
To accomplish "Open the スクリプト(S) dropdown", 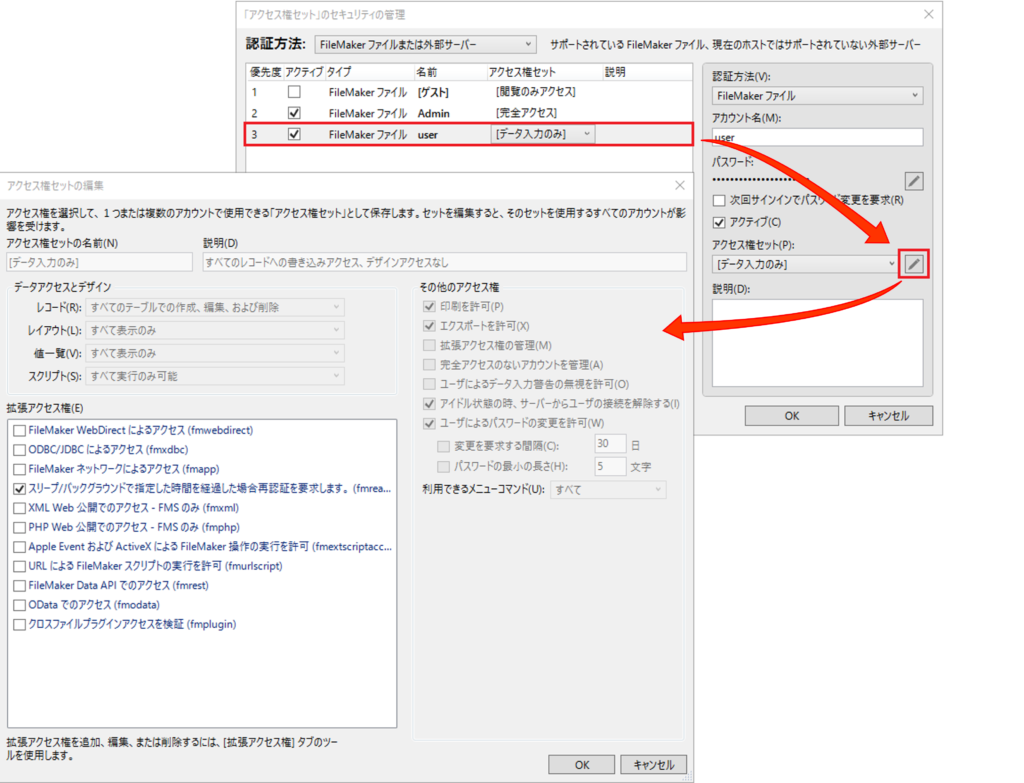I will pyautogui.click(x=215, y=376).
